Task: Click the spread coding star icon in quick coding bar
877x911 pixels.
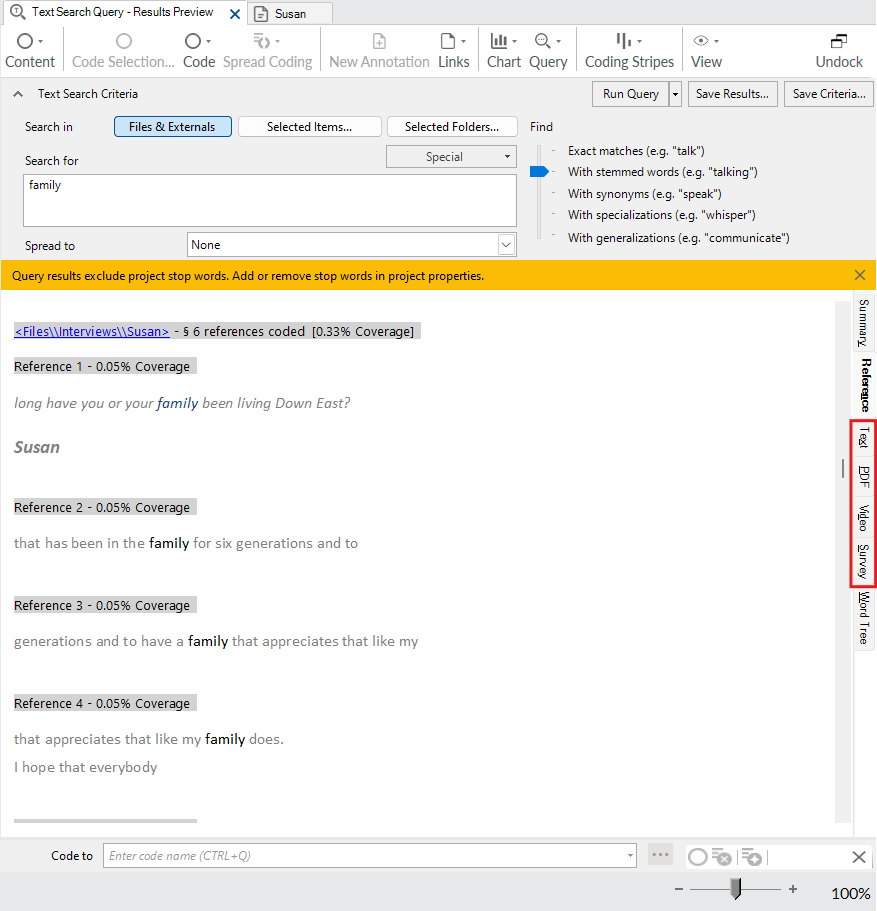Action: click(751, 857)
